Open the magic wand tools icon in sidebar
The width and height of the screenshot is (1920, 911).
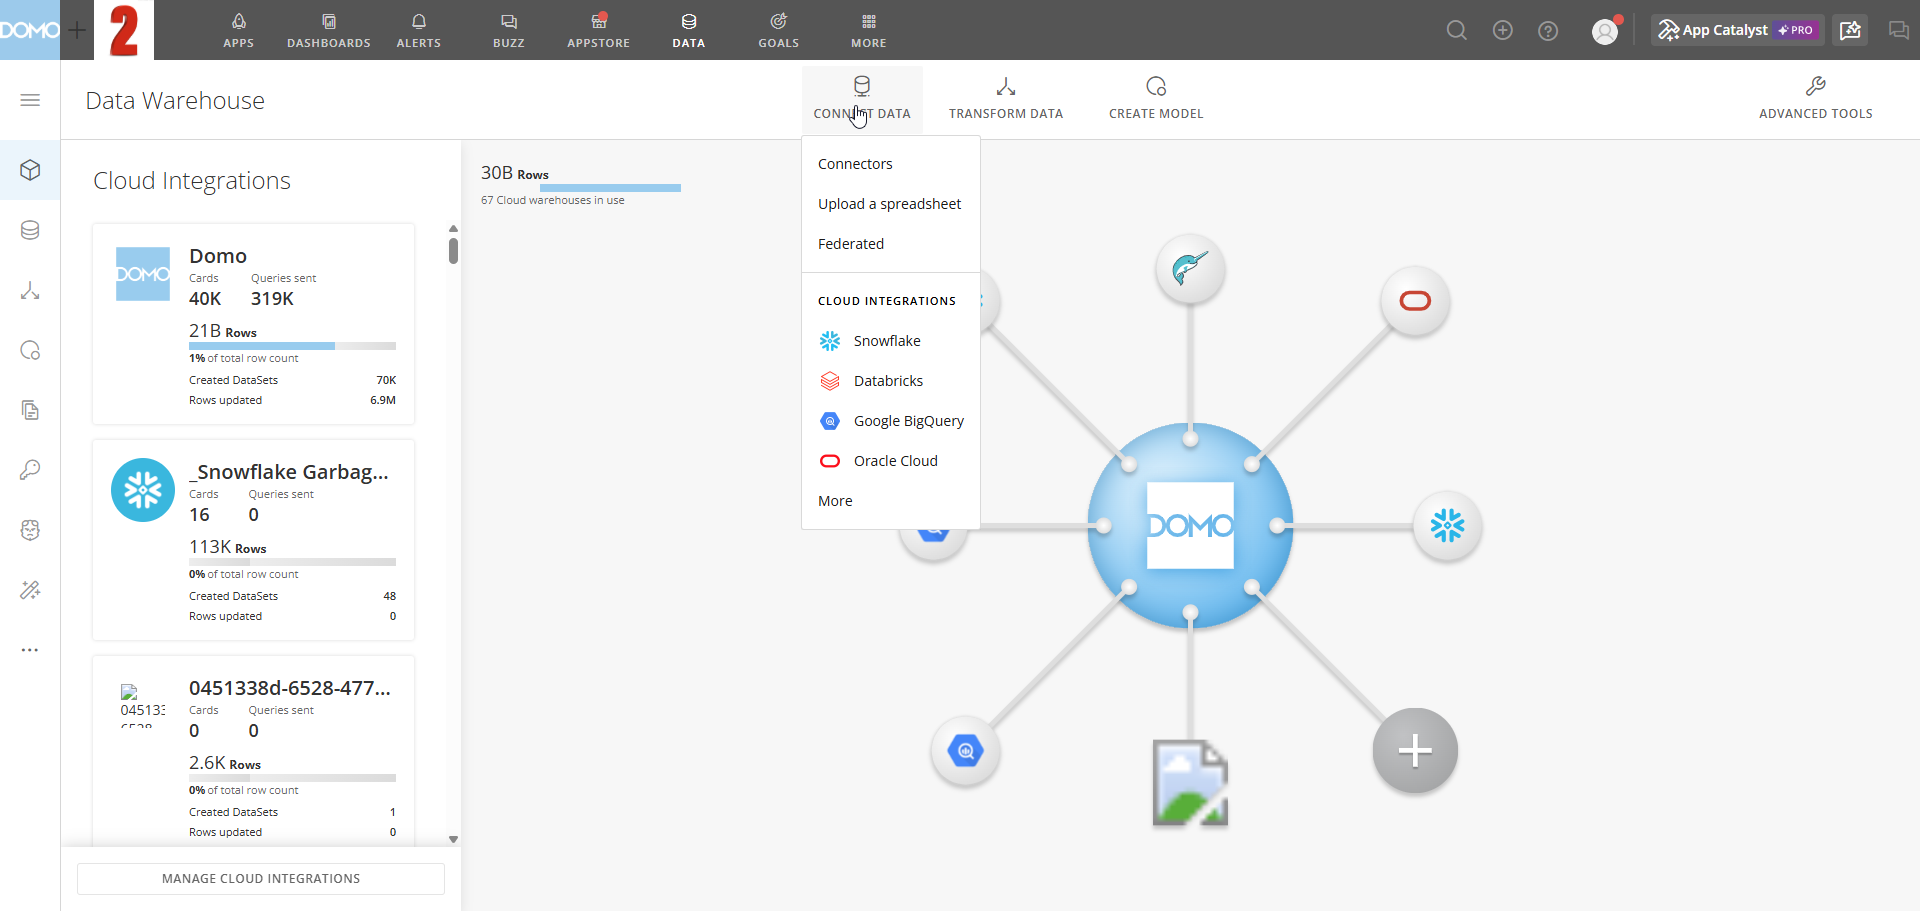[30, 590]
